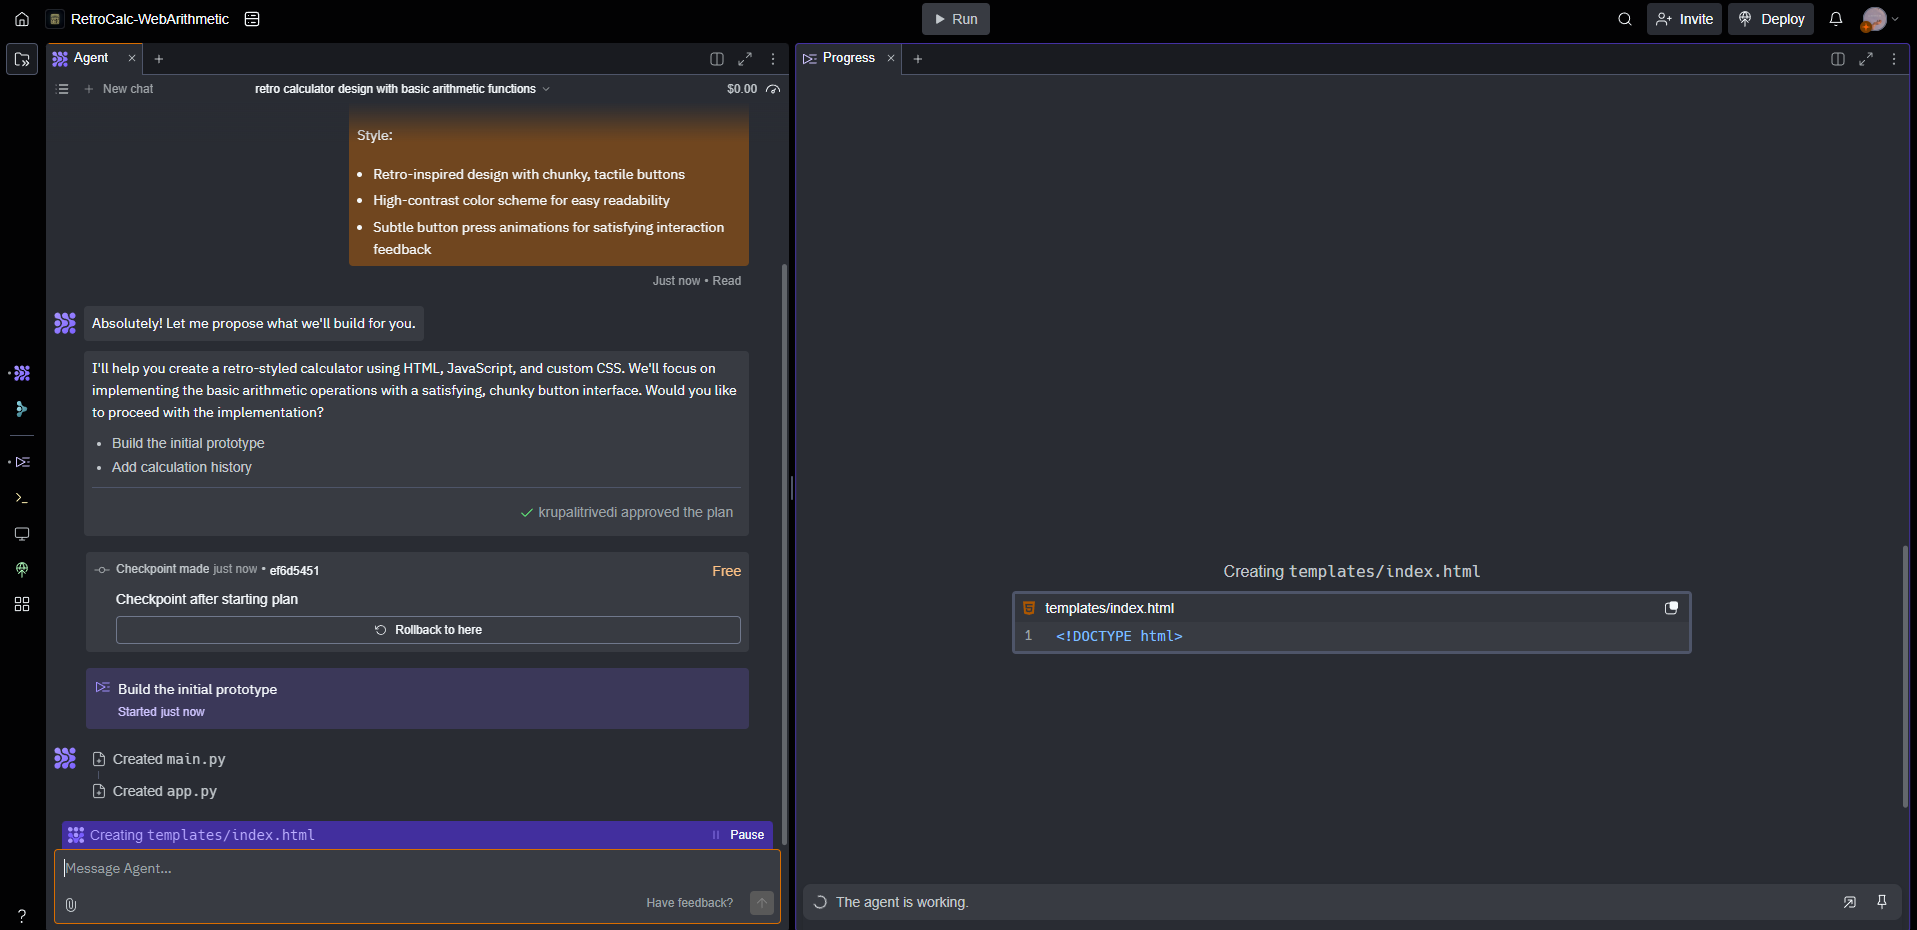Open the Shell icon in the left sidebar
The height and width of the screenshot is (930, 1917).
pyautogui.click(x=22, y=498)
